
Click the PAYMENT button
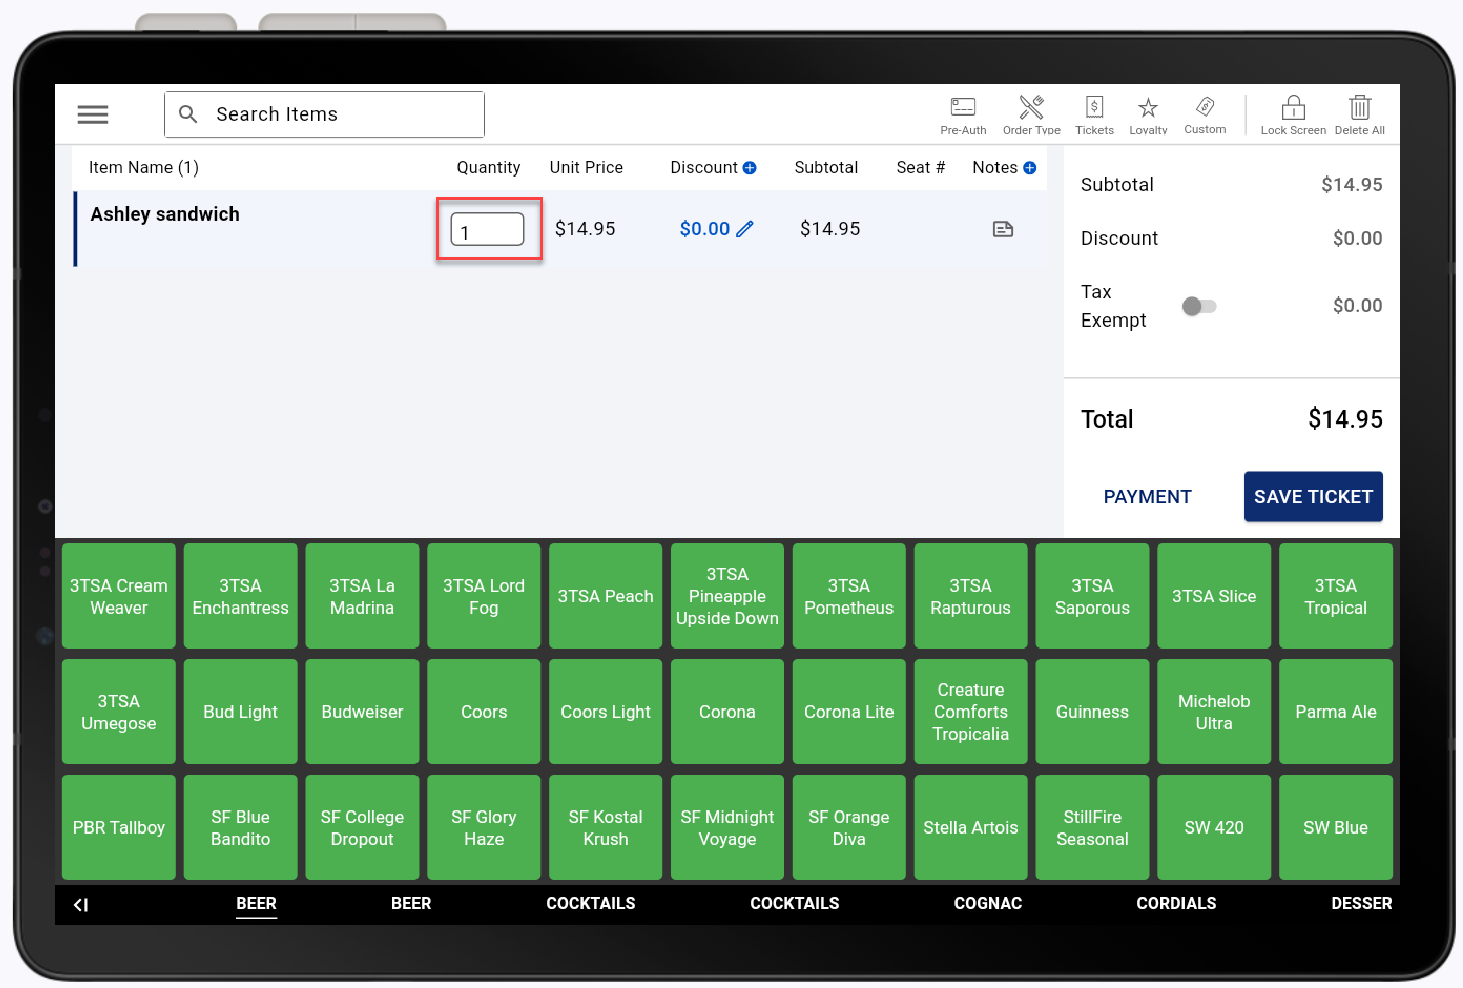click(x=1147, y=497)
